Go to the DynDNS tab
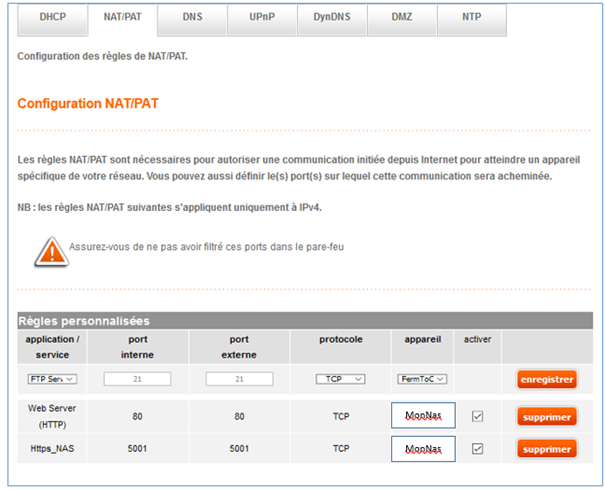The height and width of the screenshot is (490, 605). coord(331,18)
